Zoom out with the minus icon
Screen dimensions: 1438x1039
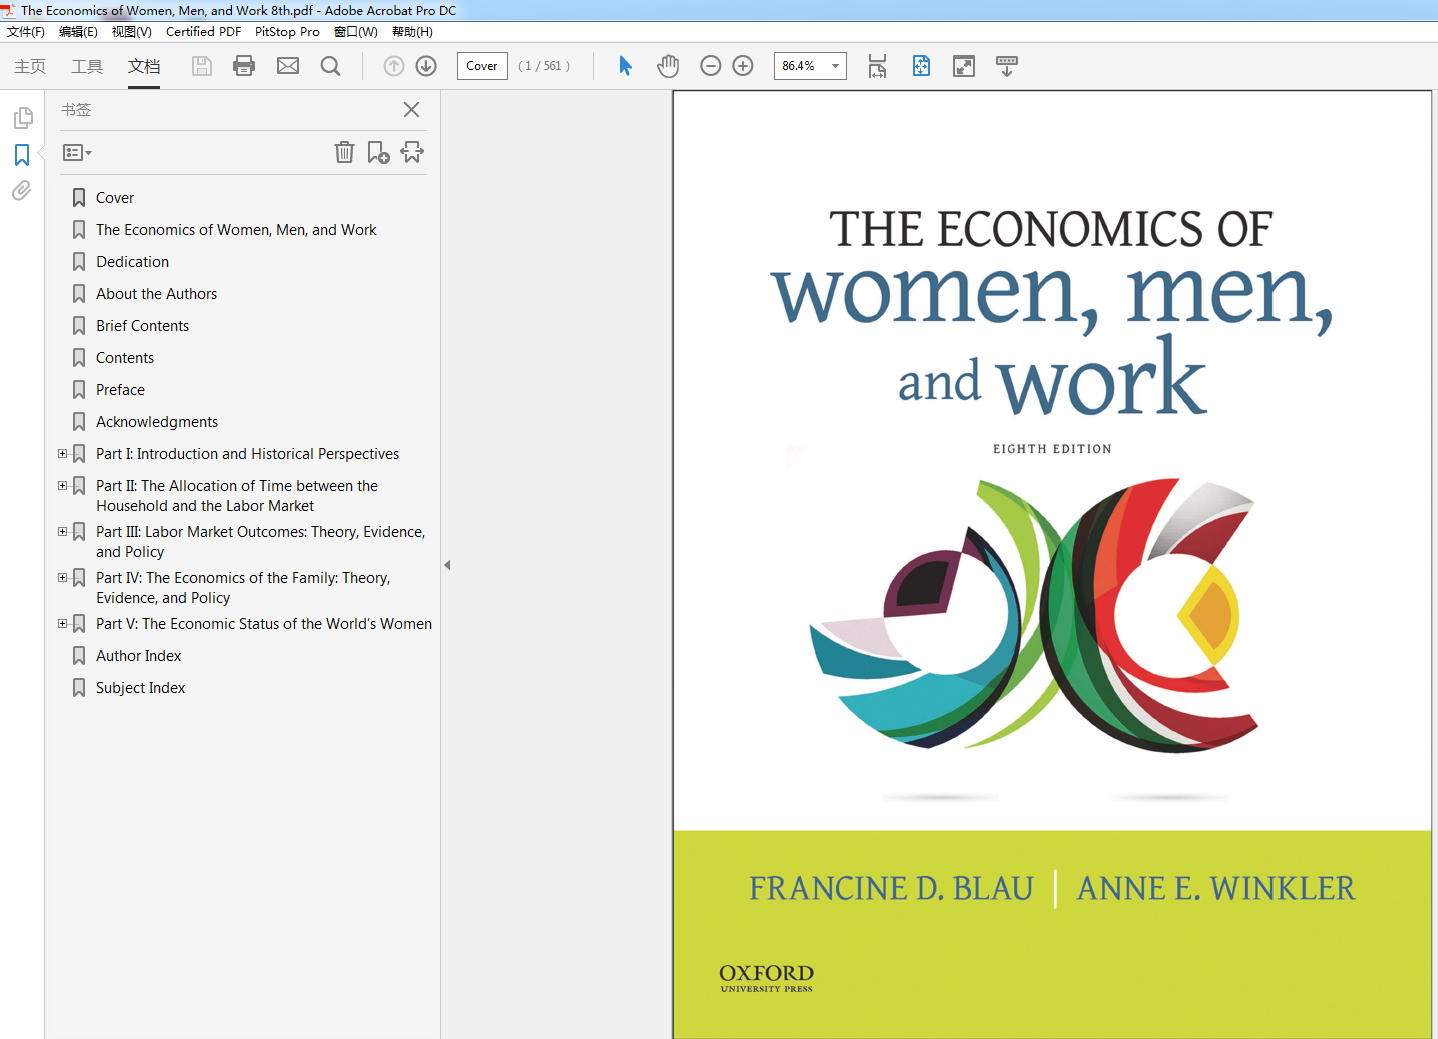click(x=711, y=66)
